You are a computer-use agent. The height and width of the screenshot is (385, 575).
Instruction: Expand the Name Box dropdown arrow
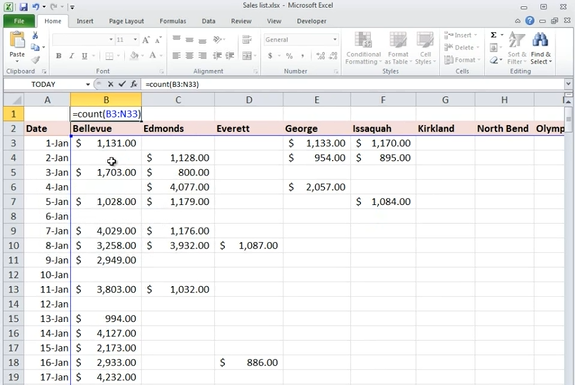88,84
